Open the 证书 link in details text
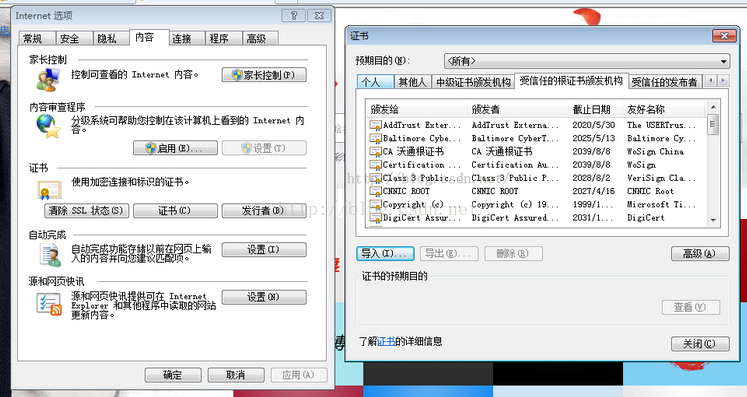 point(386,341)
